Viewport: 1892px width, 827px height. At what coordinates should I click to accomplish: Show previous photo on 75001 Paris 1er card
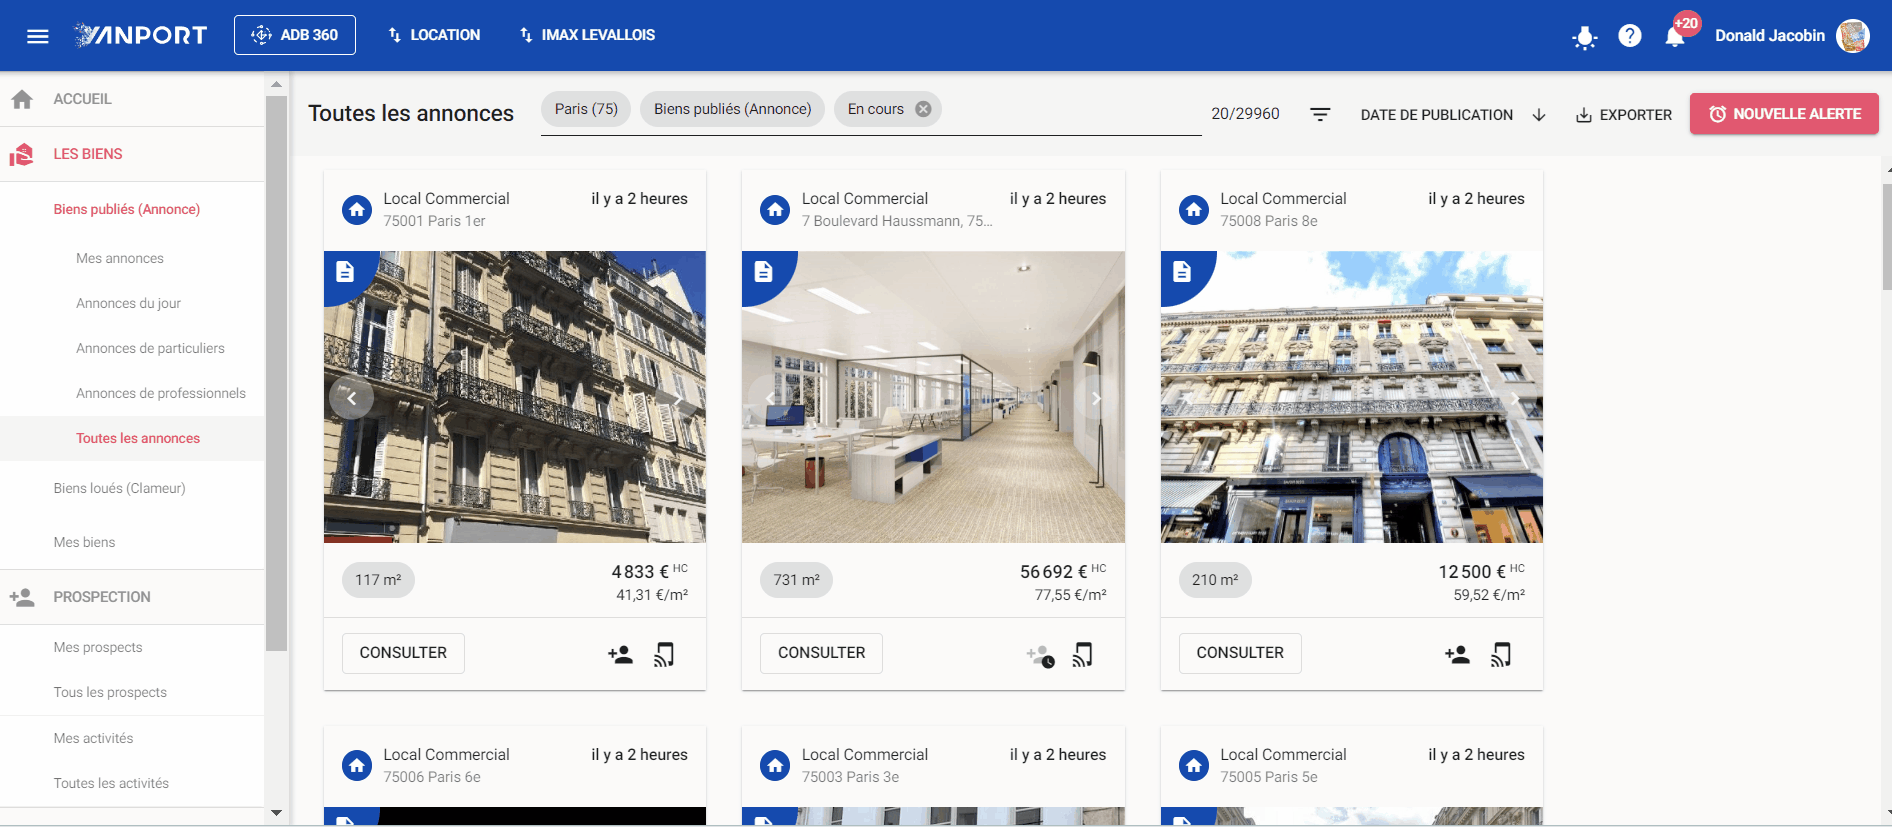[x=351, y=398]
